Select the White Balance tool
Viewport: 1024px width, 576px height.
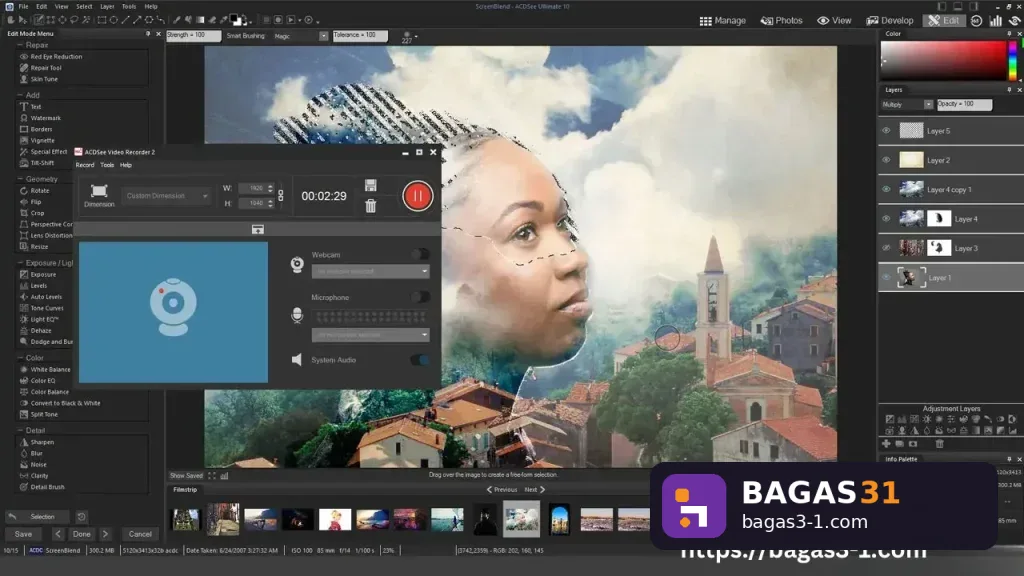pyautogui.click(x=45, y=370)
